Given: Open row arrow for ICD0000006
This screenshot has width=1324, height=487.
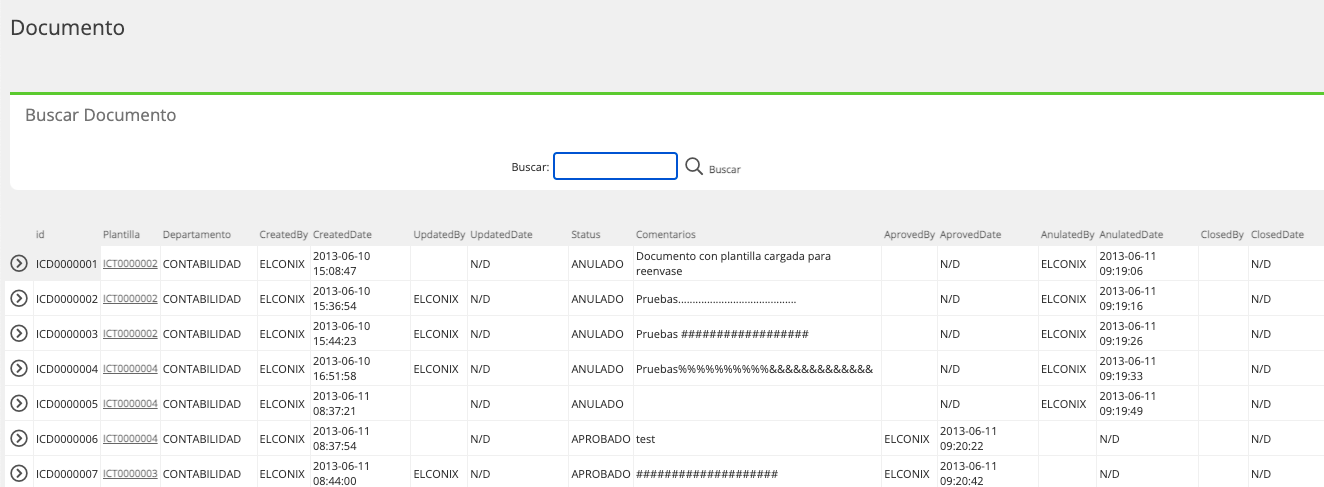Looking at the screenshot, I should tap(18, 439).
